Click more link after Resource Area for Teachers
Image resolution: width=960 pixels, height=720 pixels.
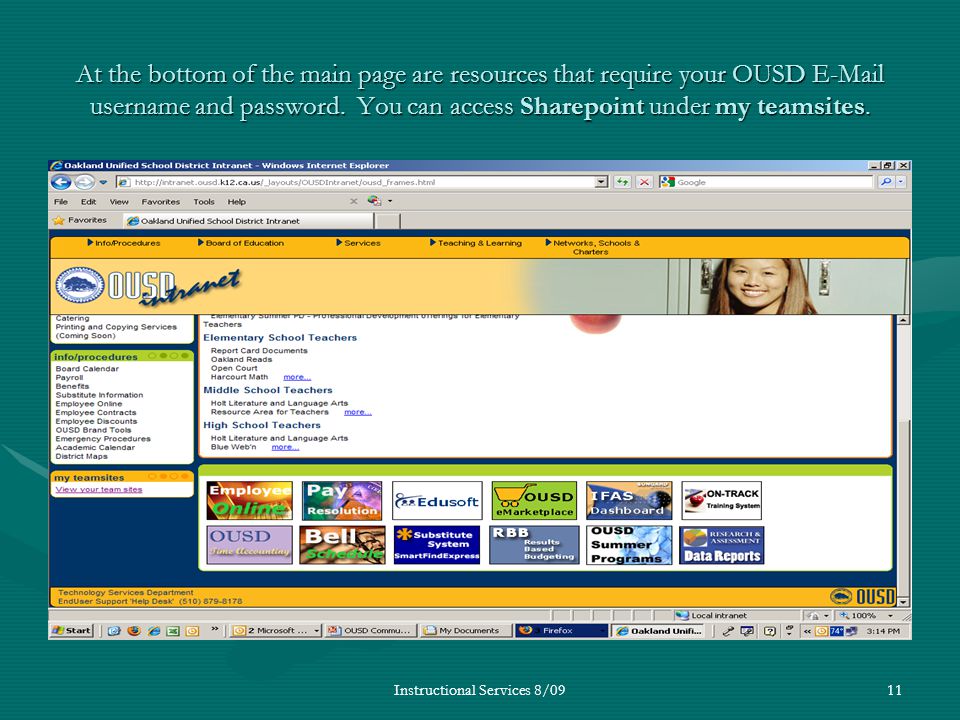pyautogui.click(x=358, y=412)
